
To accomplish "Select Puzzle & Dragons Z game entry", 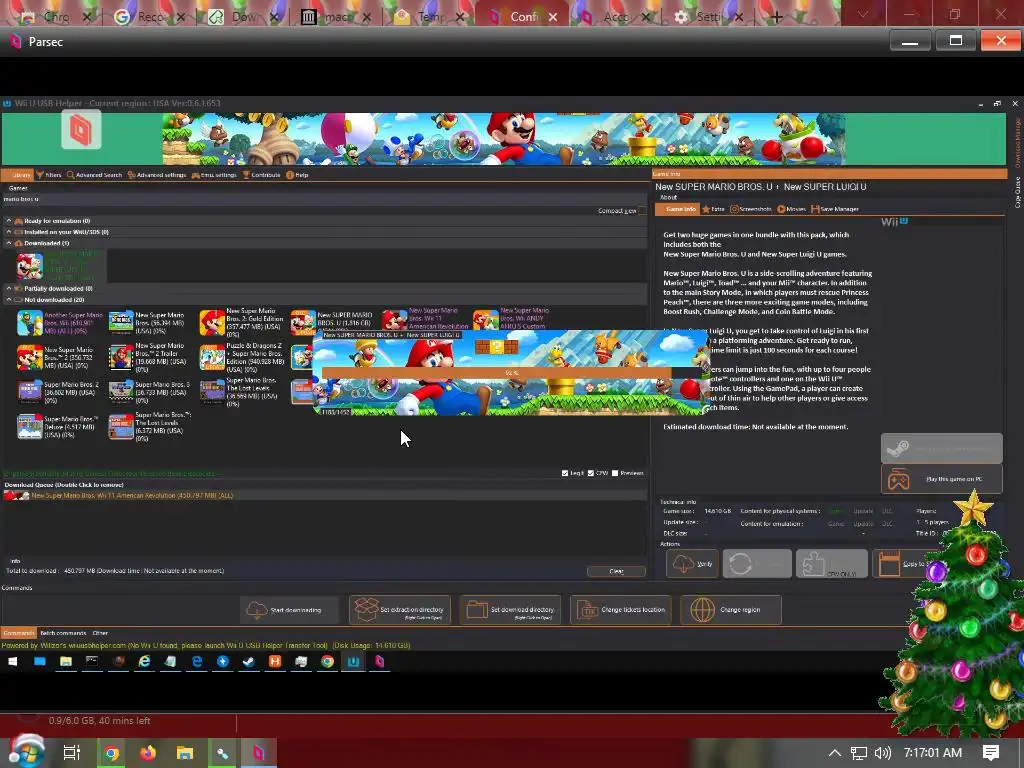I will pyautogui.click(x=242, y=357).
